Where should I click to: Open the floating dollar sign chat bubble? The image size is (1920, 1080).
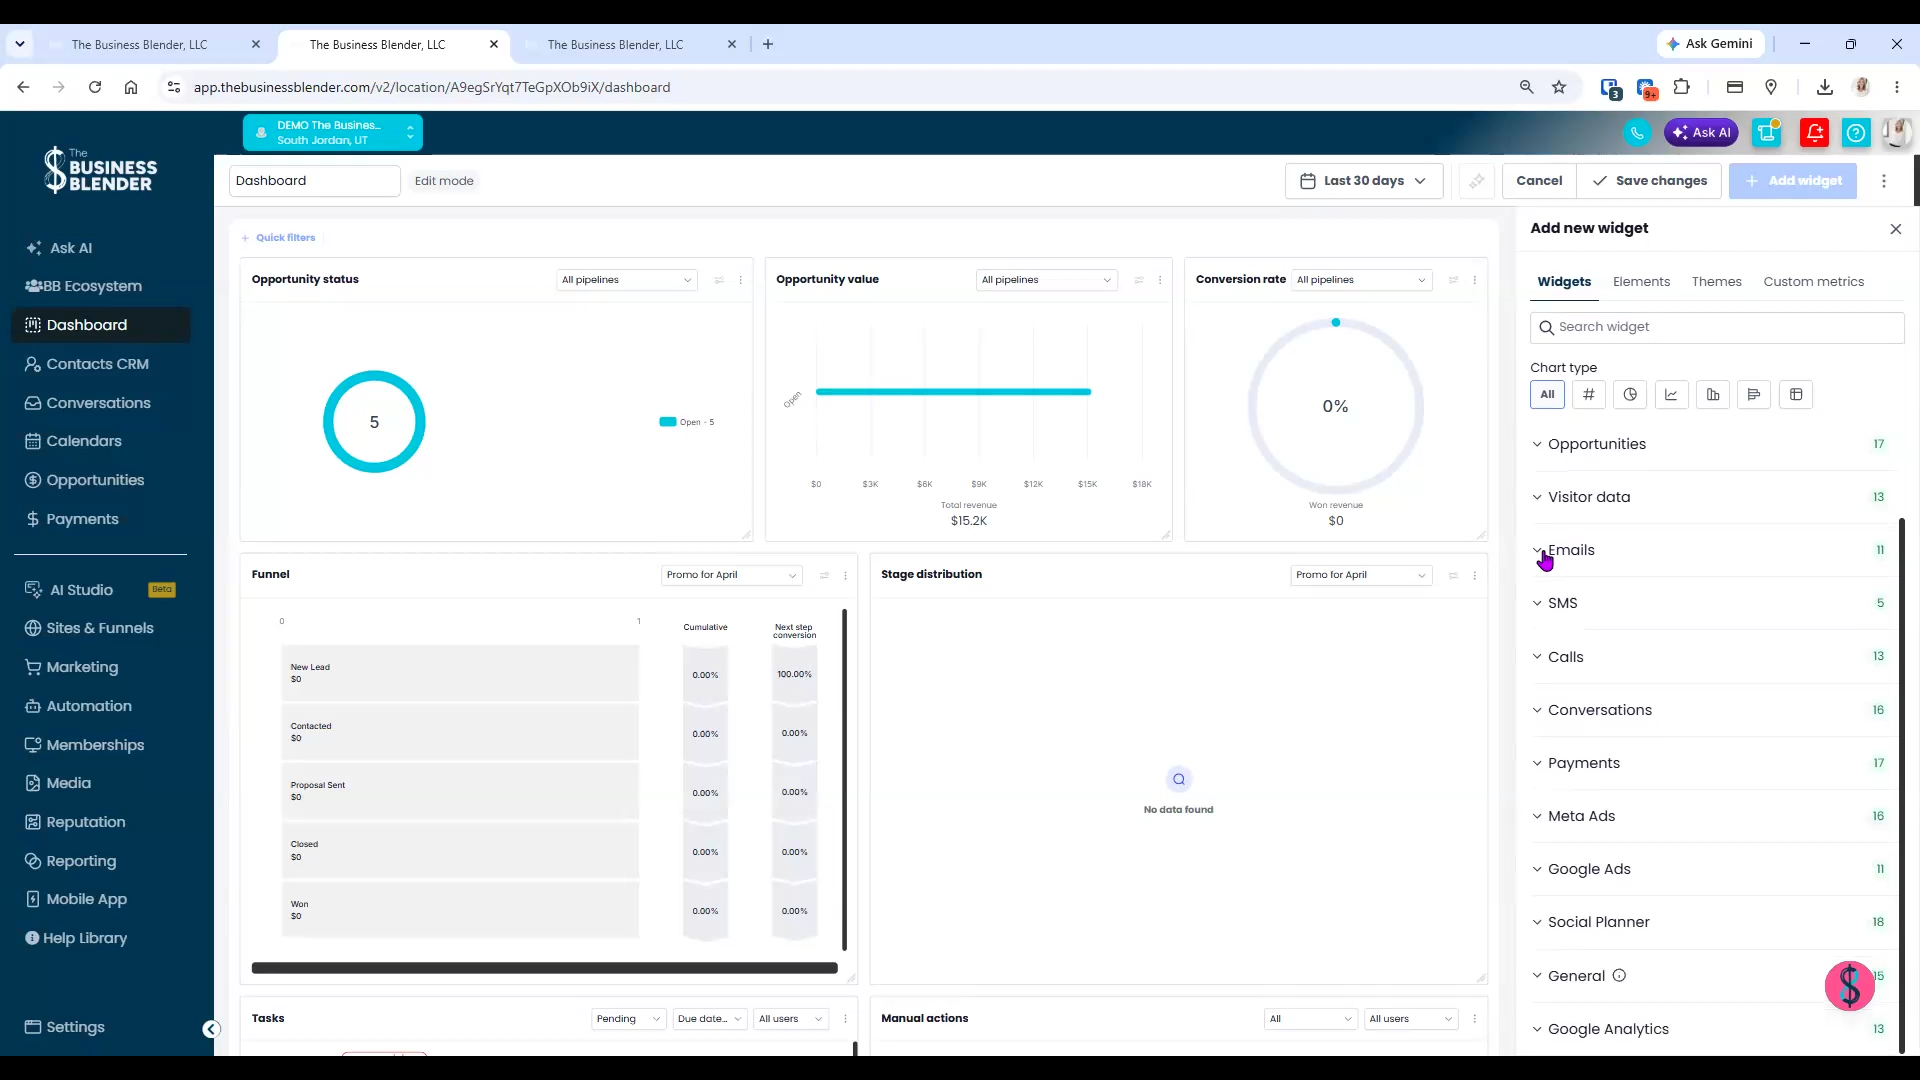click(1850, 986)
